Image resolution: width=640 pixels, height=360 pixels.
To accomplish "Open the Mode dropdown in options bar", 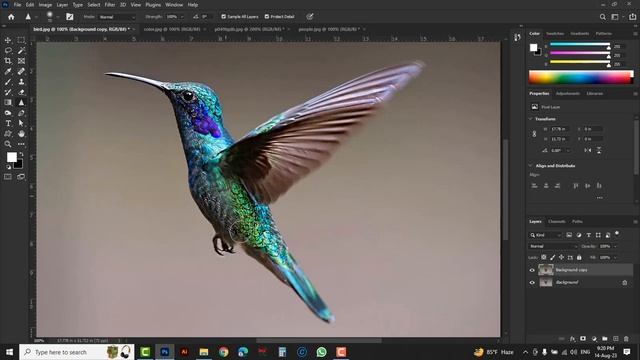I will click(117, 17).
